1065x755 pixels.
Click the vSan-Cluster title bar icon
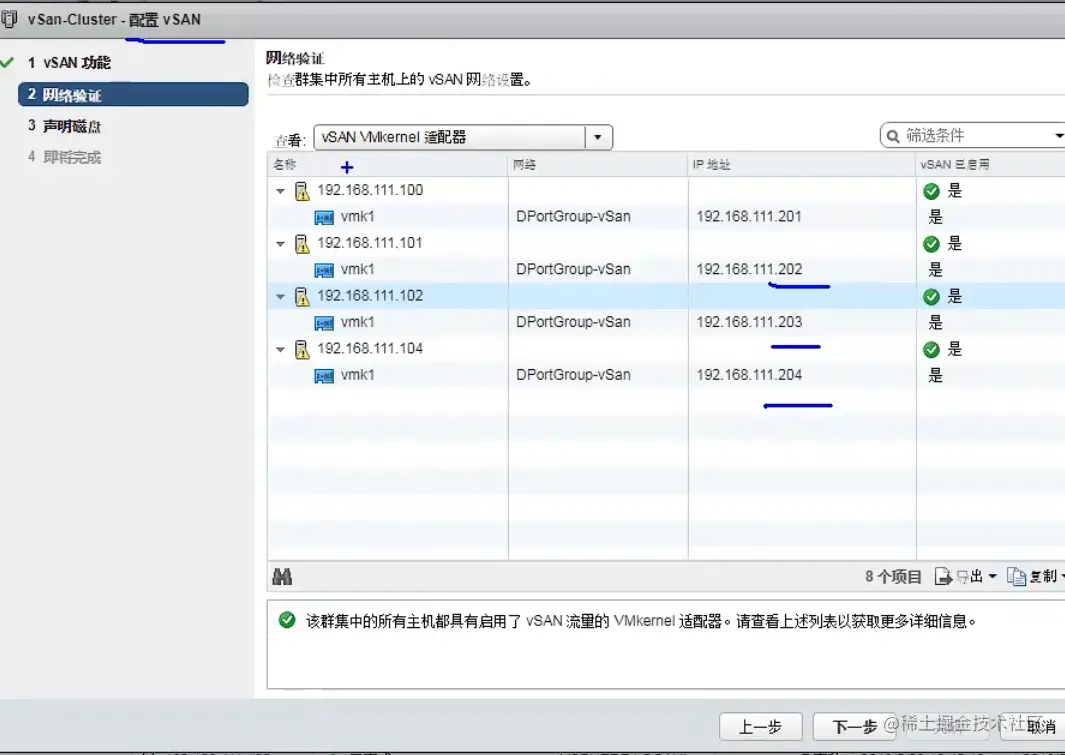(x=9, y=19)
